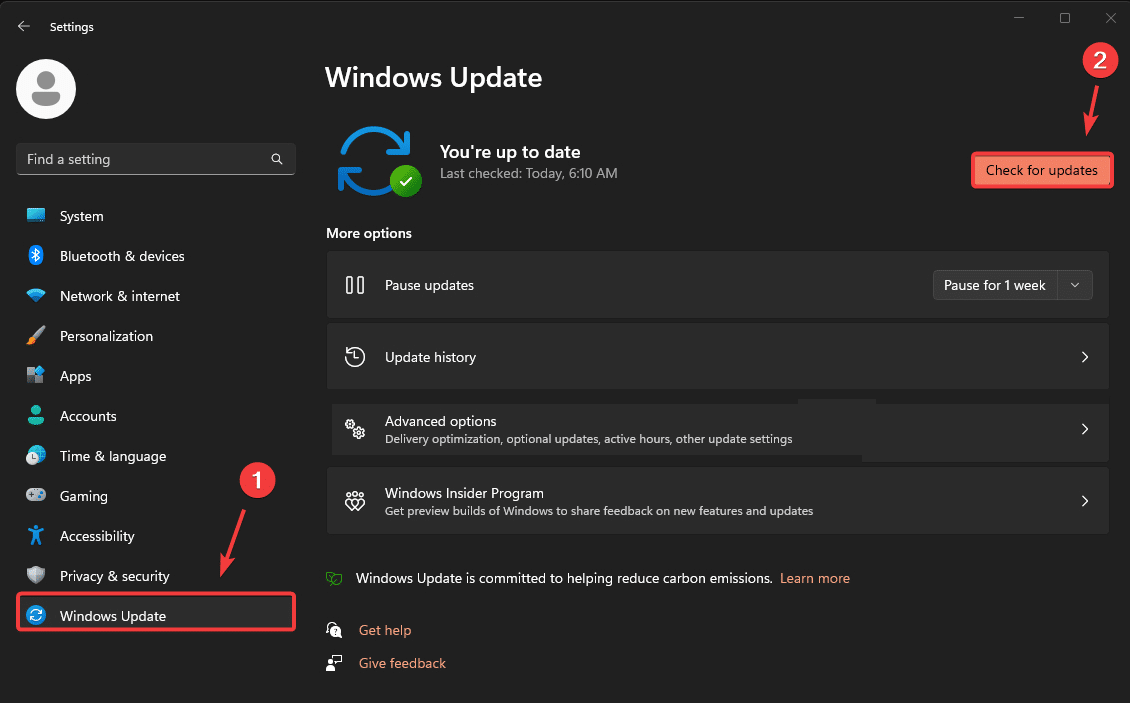Go to Time & language settings

click(x=112, y=456)
